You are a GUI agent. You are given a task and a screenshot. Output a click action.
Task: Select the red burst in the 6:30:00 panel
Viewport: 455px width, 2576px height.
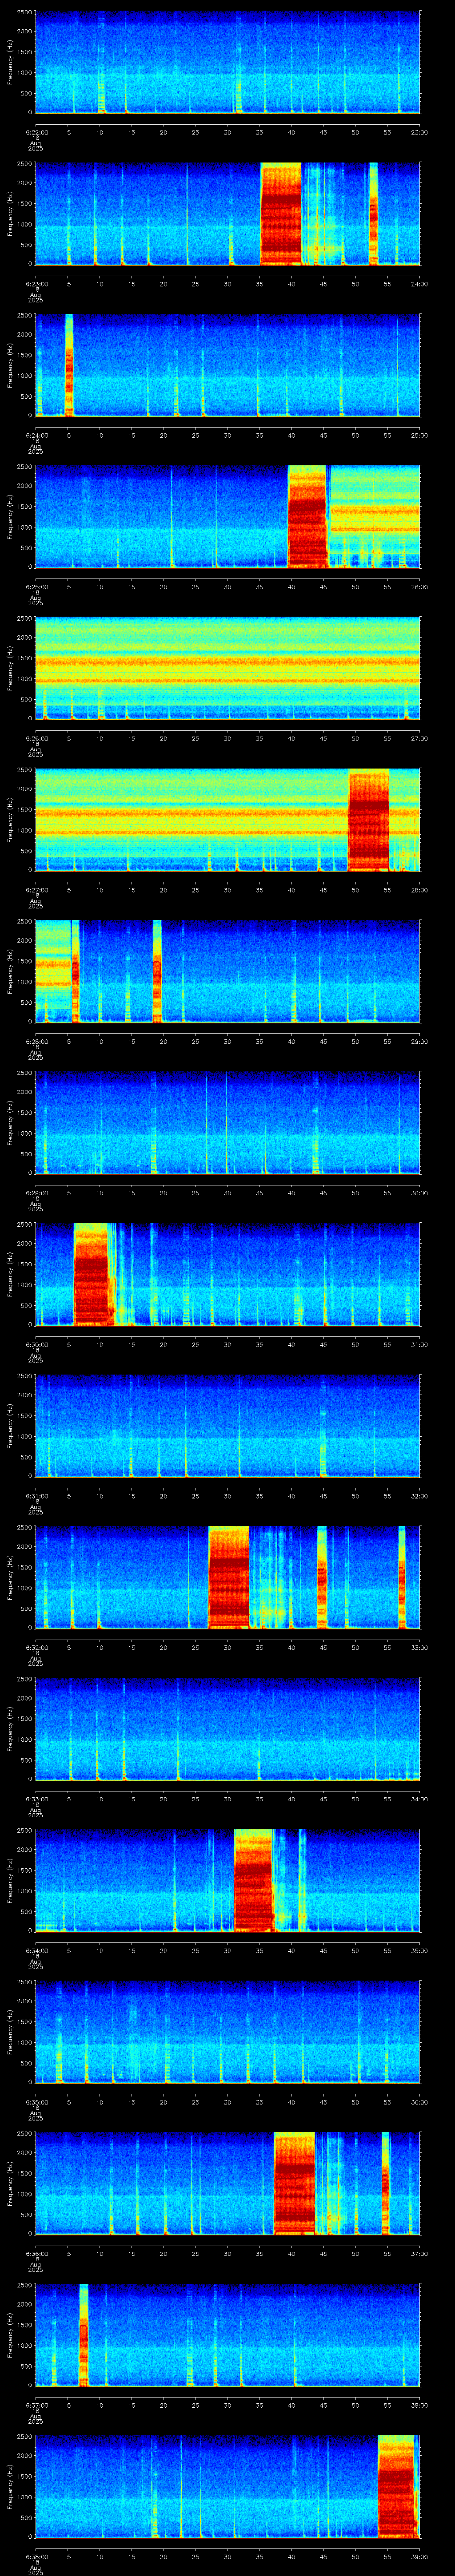click(91, 1274)
